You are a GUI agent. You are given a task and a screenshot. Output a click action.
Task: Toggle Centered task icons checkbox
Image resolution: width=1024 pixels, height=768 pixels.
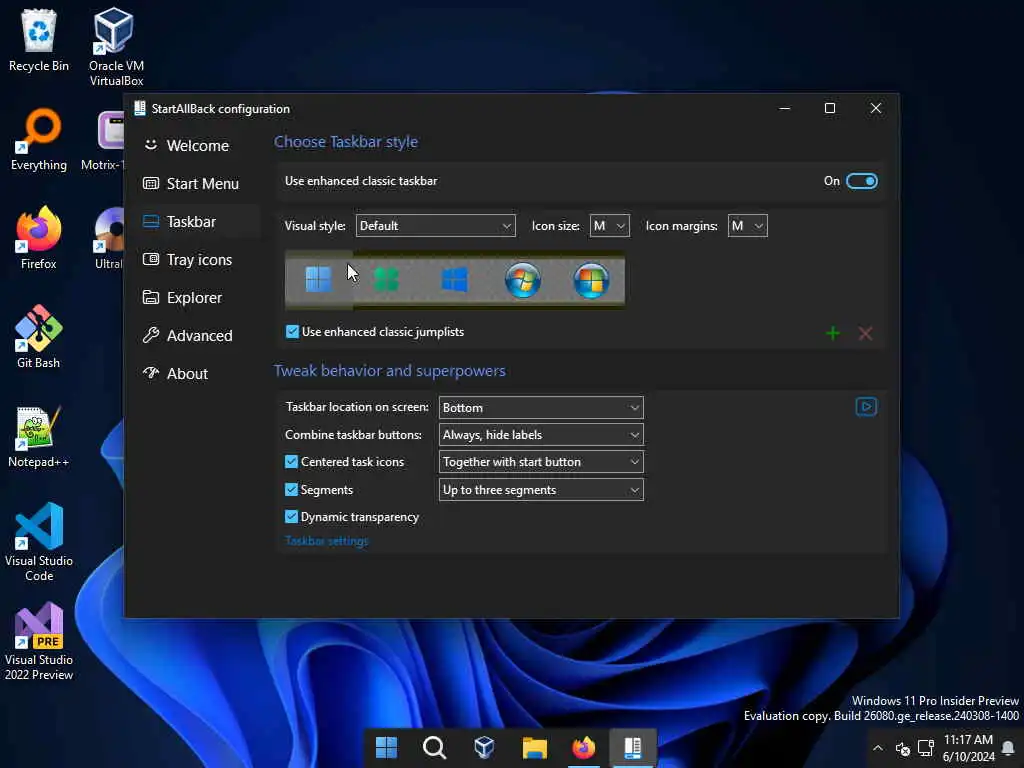[x=291, y=462]
